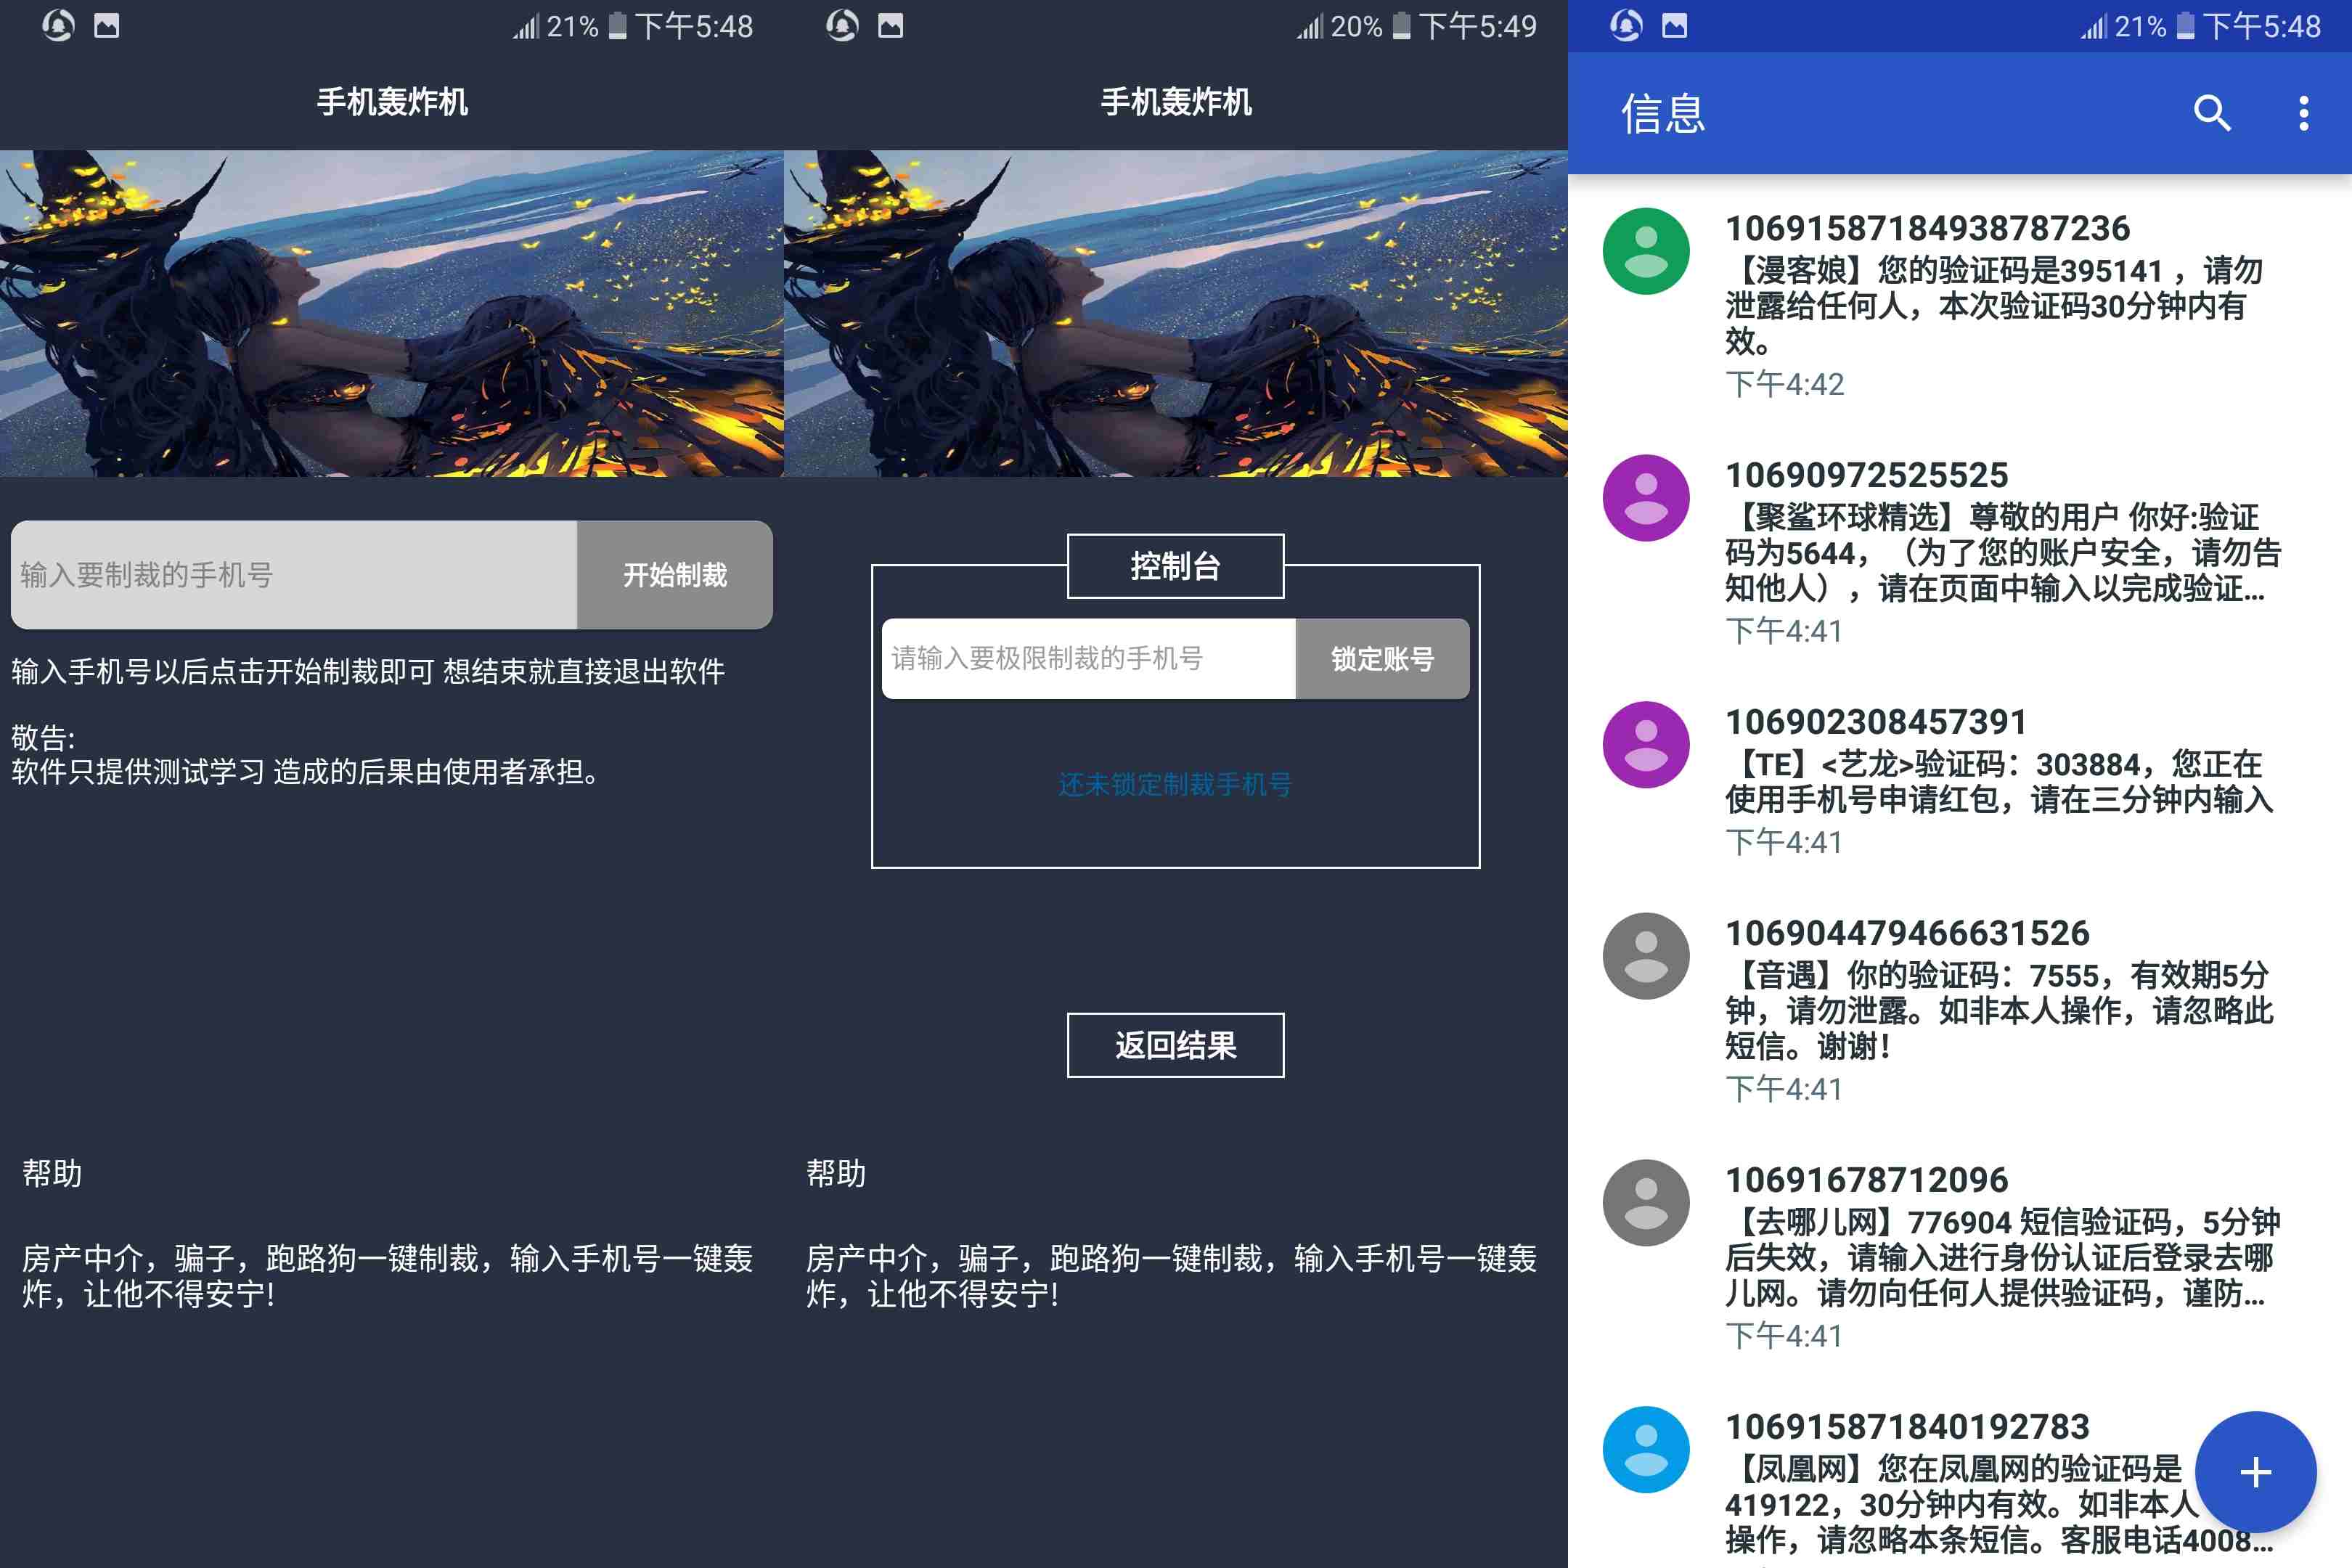Tap the battery icon showing 20% in middle screen
2352x1568 pixels.
tap(1402, 25)
